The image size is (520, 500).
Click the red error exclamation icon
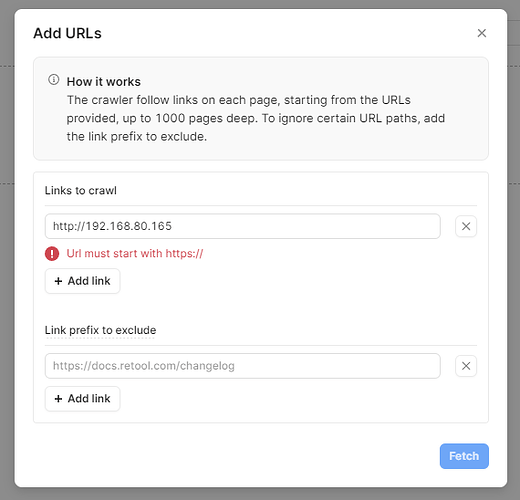tap(52, 254)
